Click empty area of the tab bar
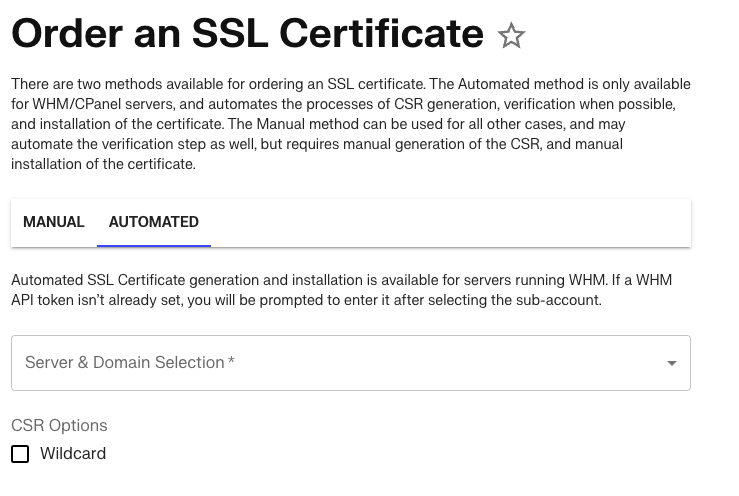This screenshot has height=496, width=739. (x=450, y=222)
